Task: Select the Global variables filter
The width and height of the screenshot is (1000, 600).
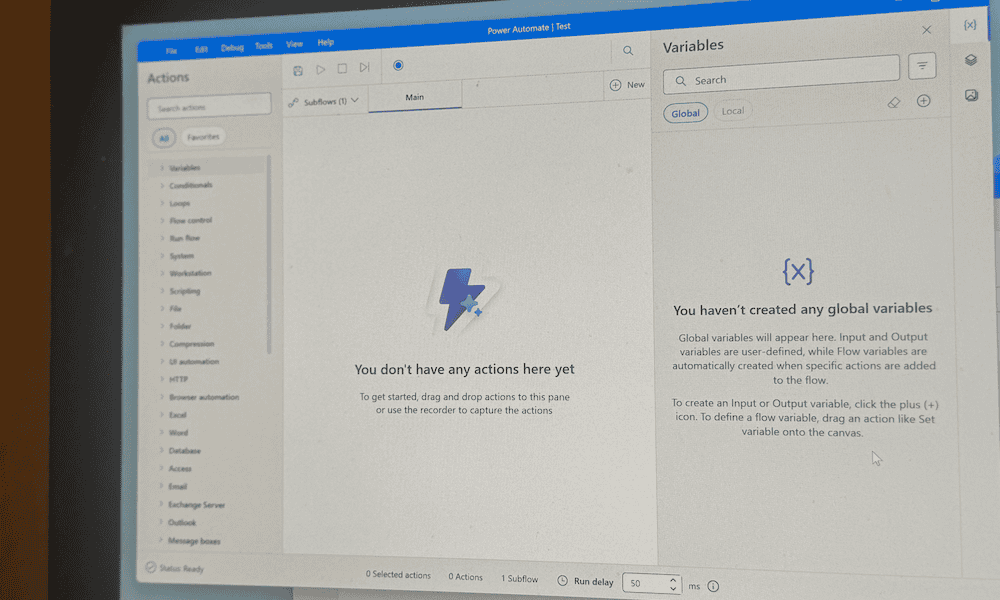Action: click(686, 113)
